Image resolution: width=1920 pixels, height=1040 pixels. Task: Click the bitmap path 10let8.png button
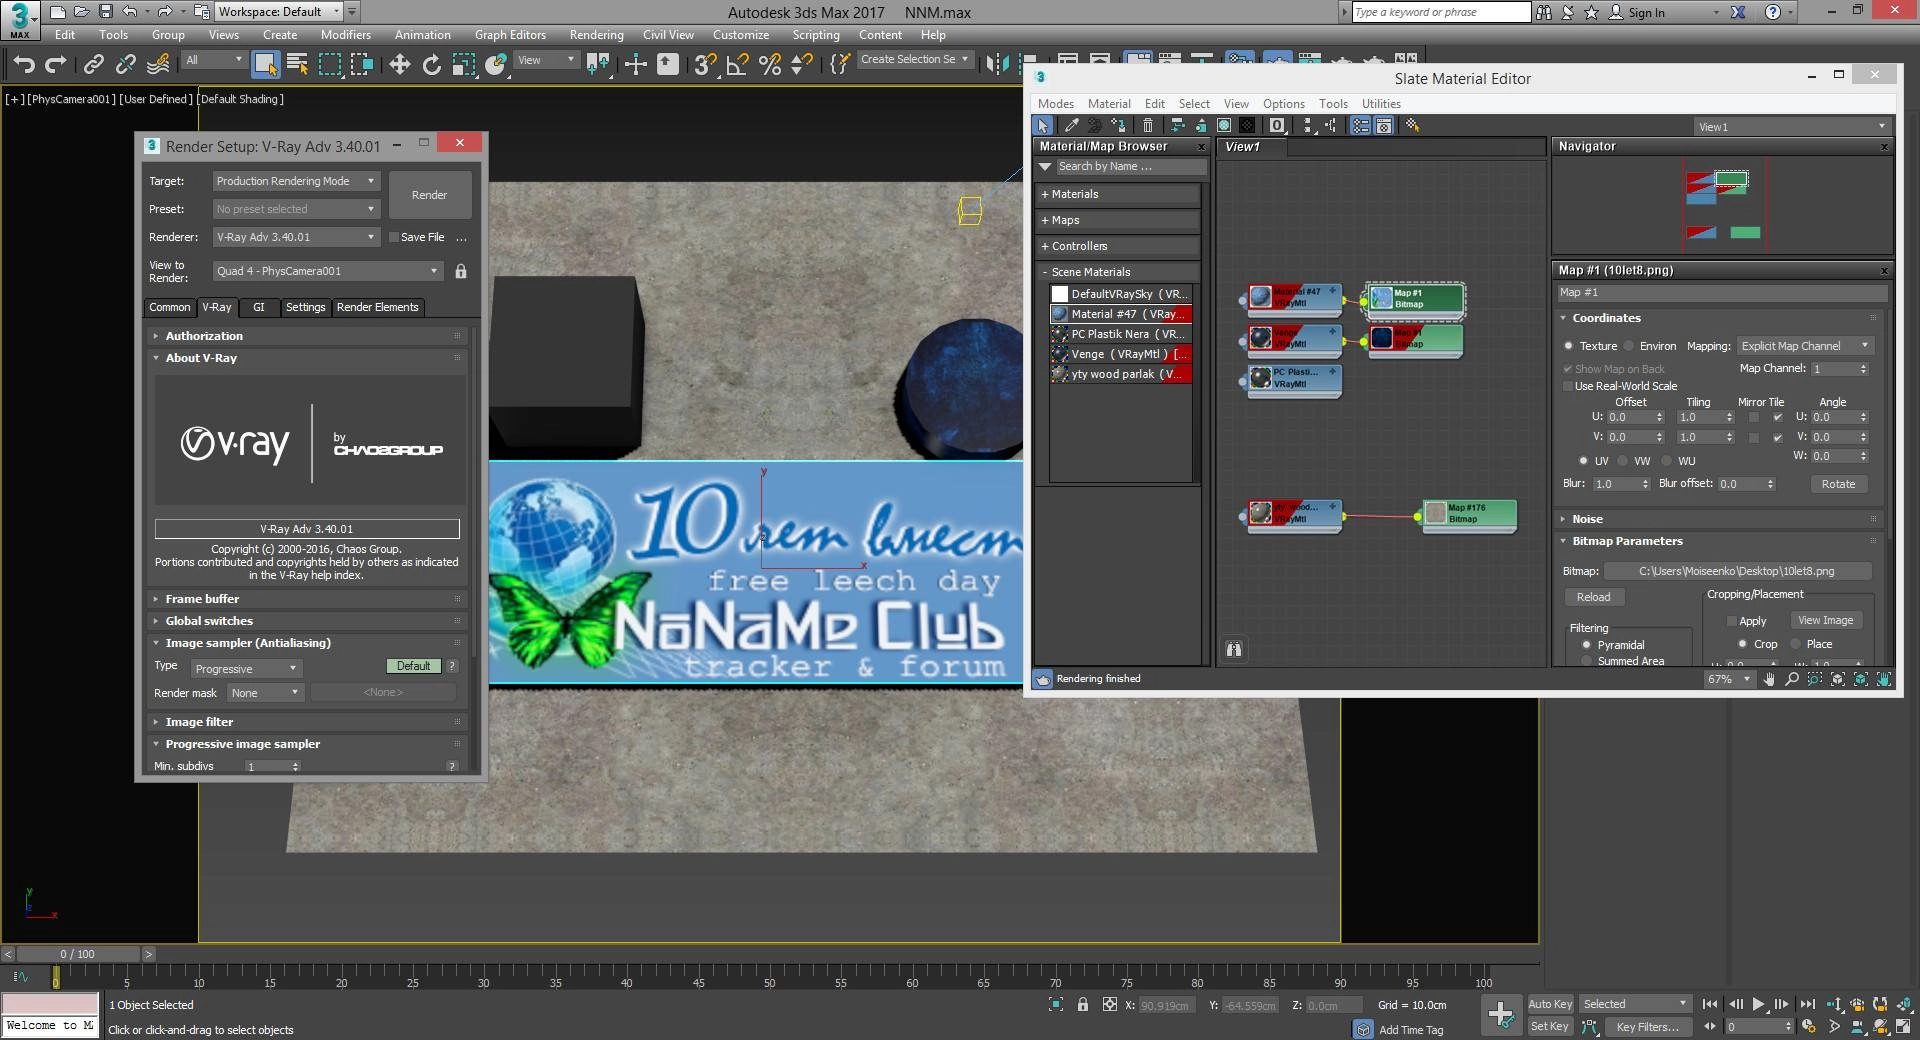click(x=1737, y=571)
